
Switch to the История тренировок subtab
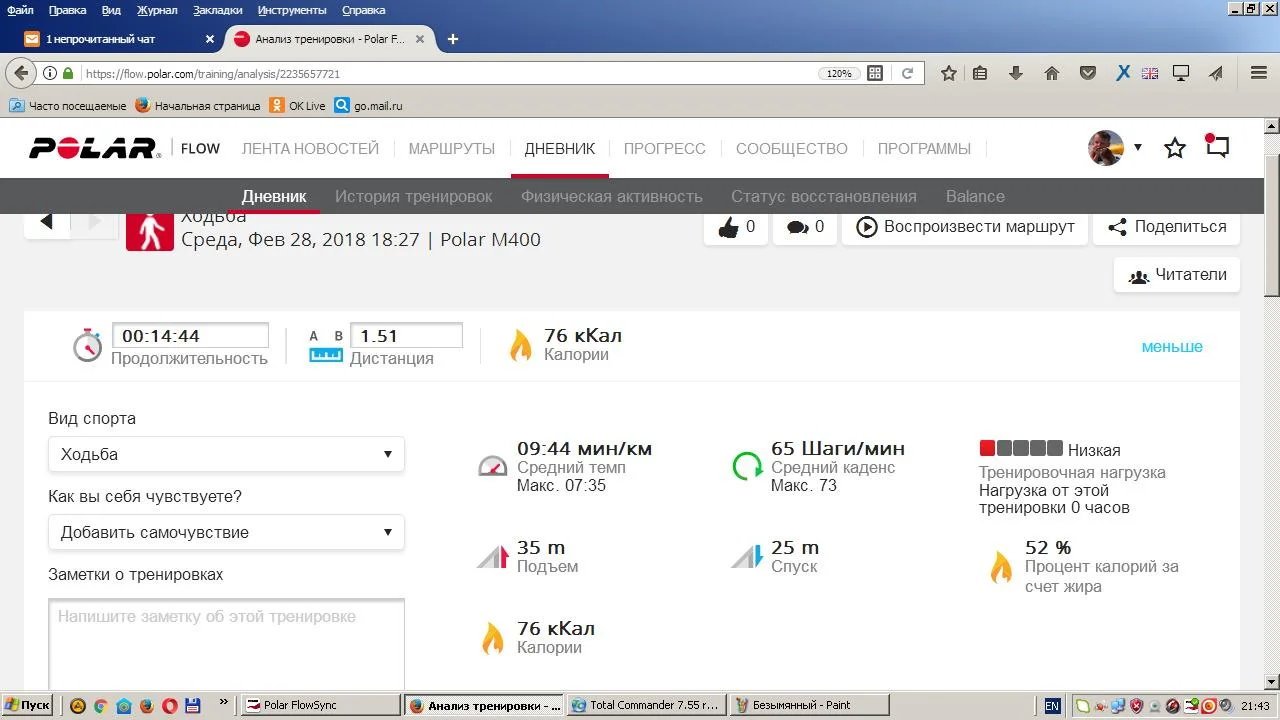click(x=413, y=196)
